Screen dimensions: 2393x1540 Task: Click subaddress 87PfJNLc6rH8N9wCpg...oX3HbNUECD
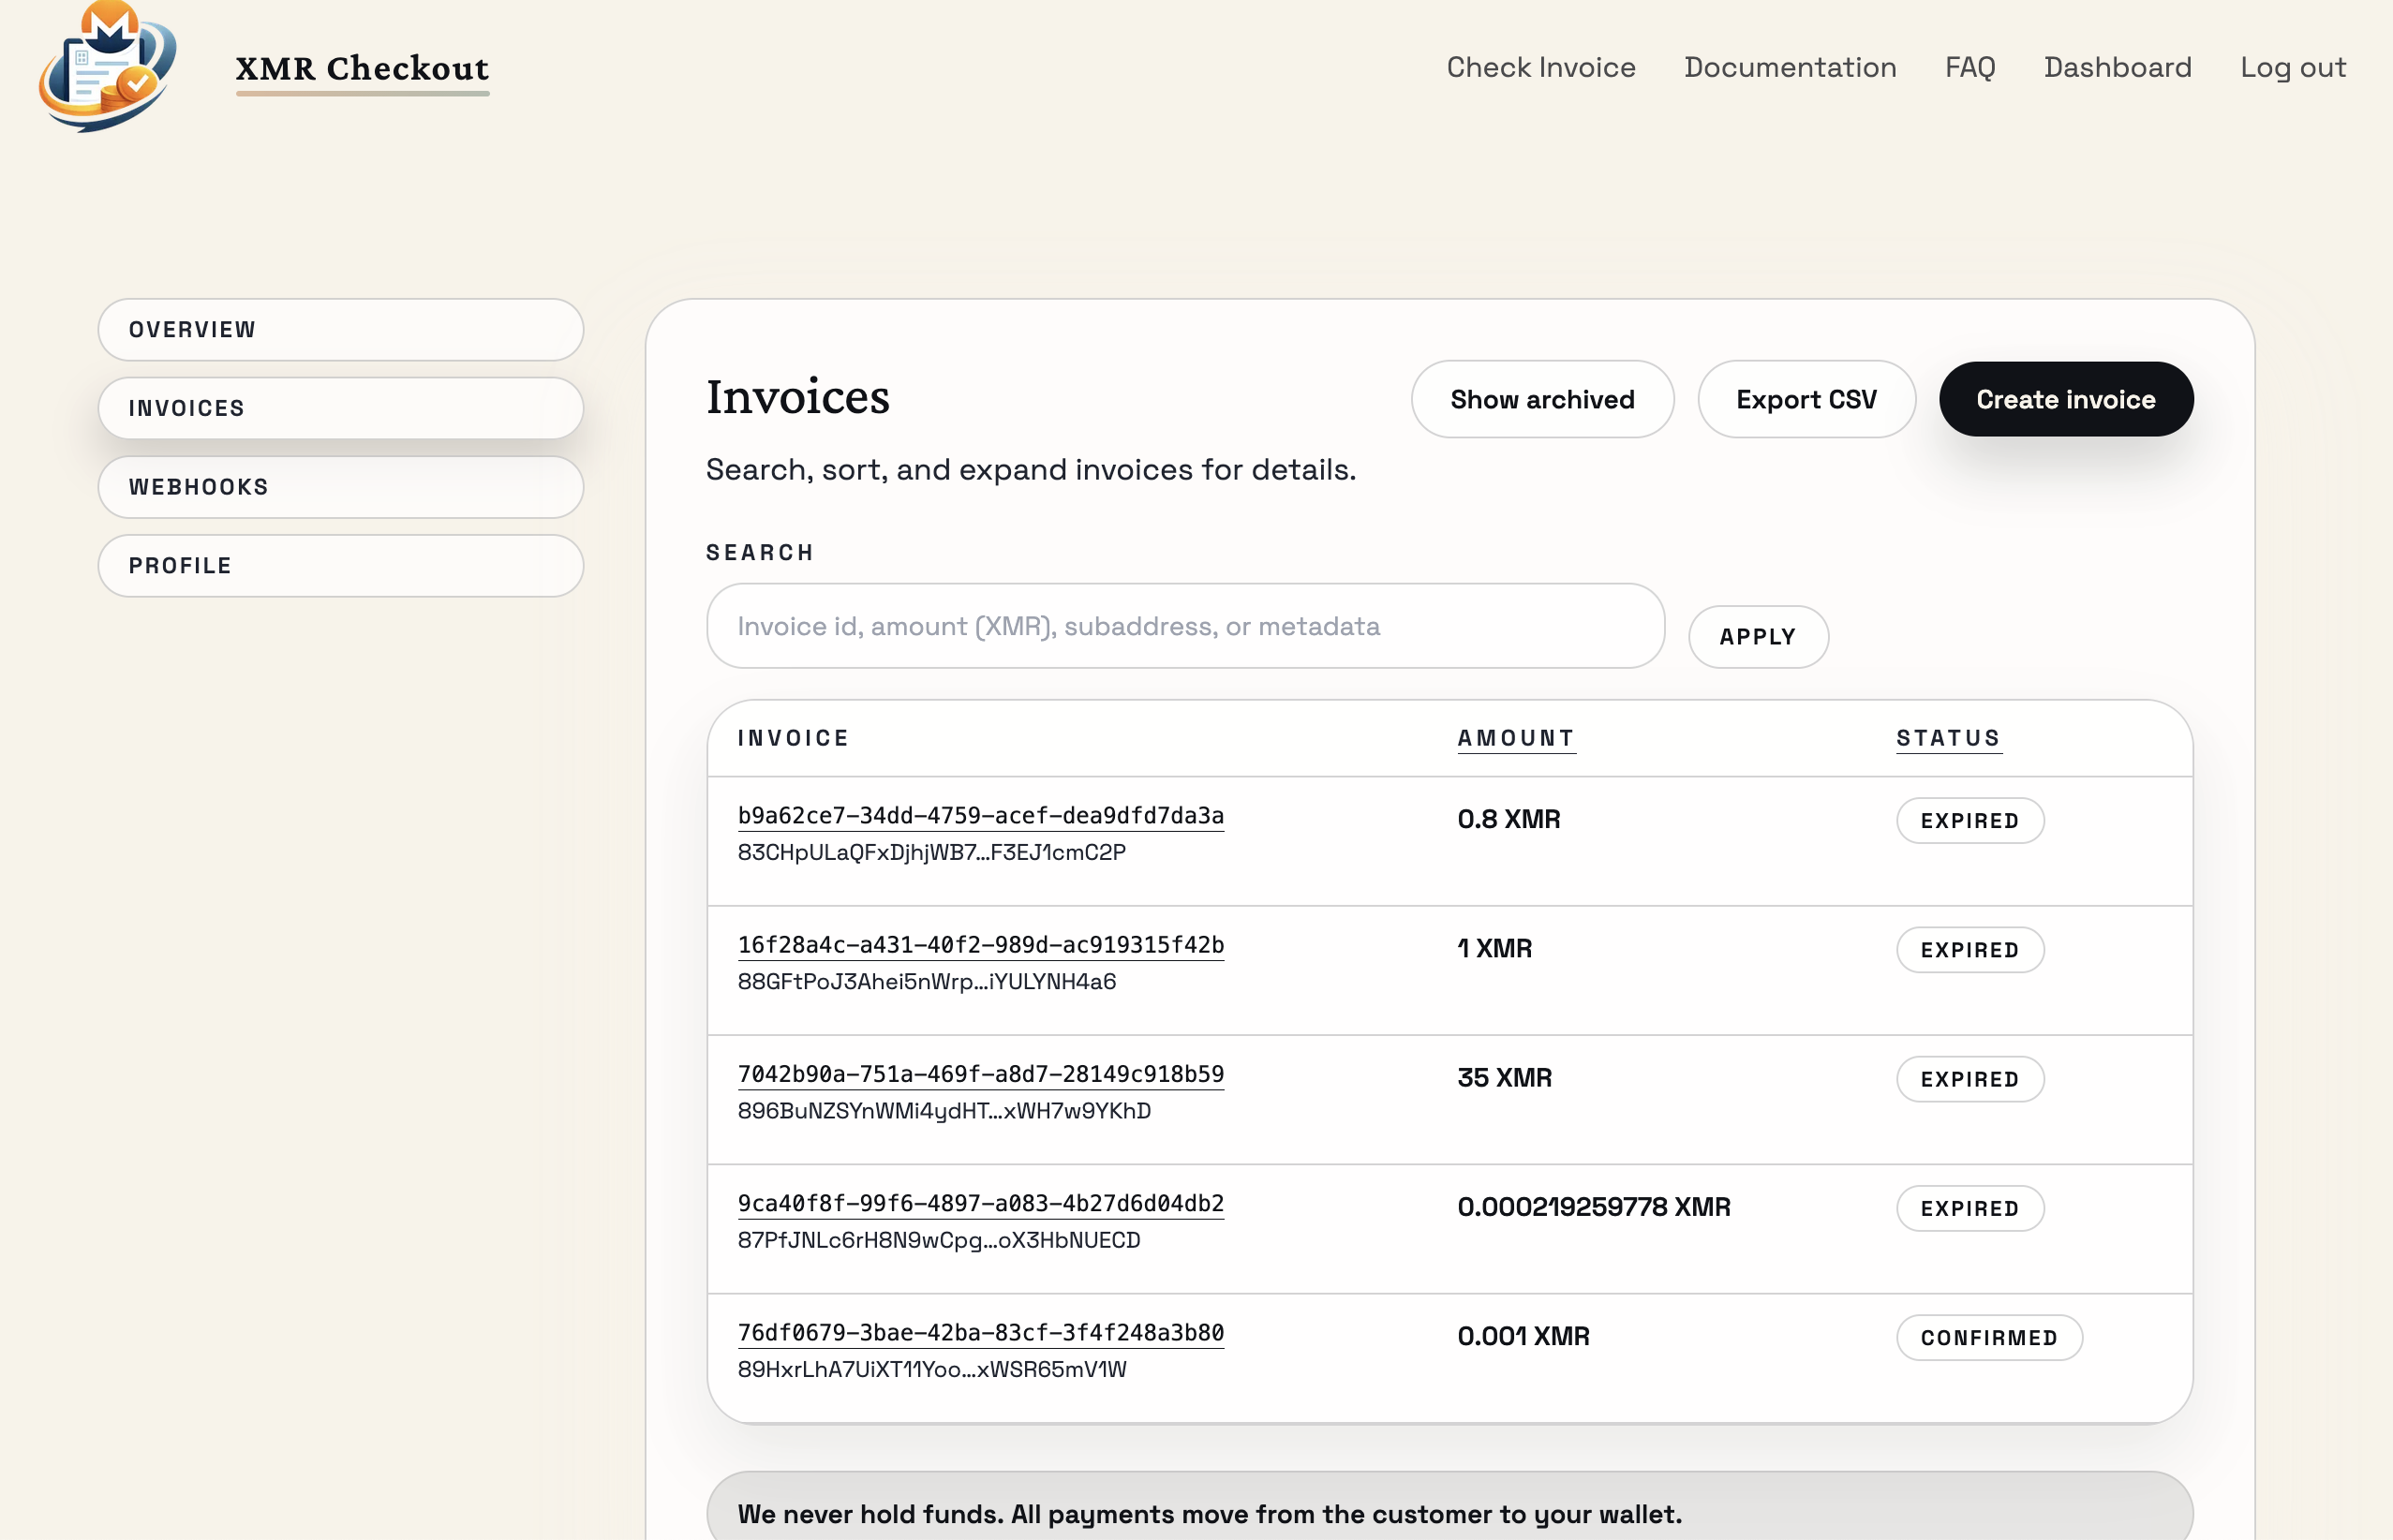click(x=939, y=1240)
